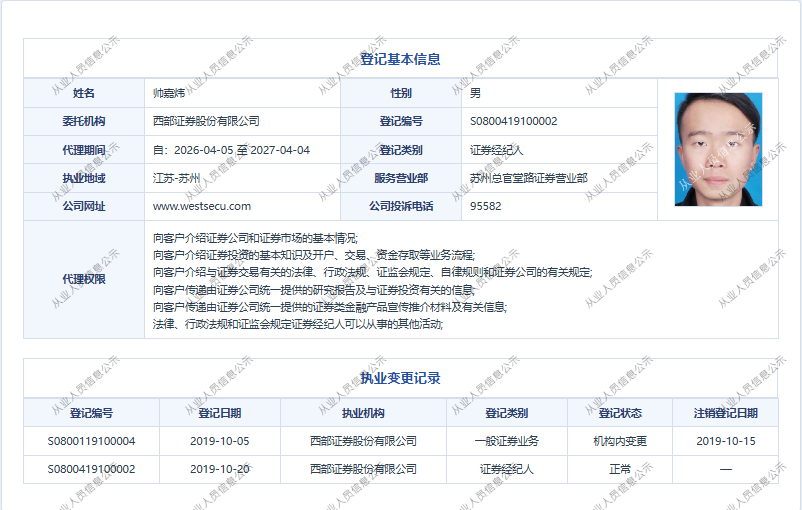The width and height of the screenshot is (802, 510).
Task: Click the 服务营业部 value cell
Action: tap(528, 178)
